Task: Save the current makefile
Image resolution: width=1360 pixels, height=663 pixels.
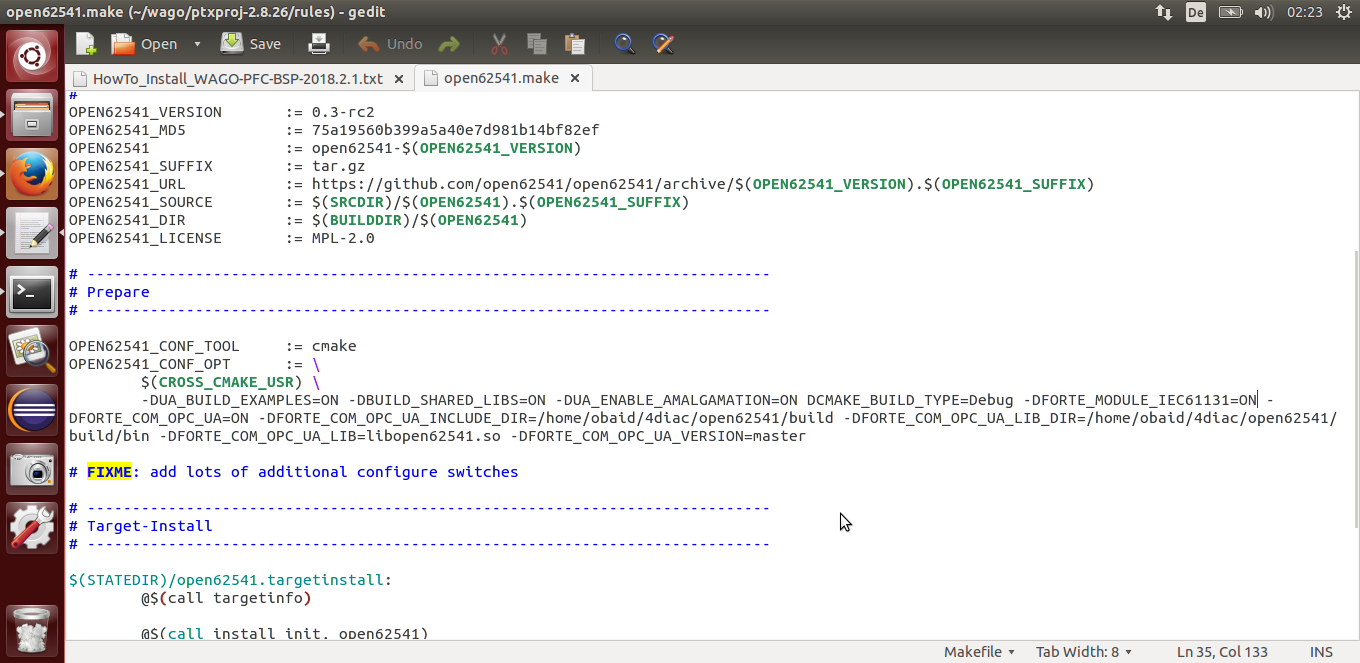Action: 251,44
